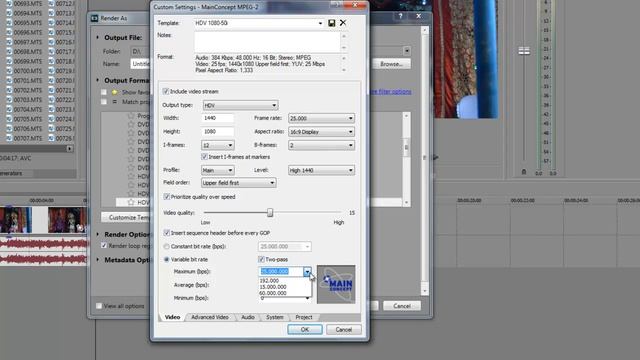Click the file icon of 00697.MTS
This screenshot has height=360, width=640.
pos(9,42)
